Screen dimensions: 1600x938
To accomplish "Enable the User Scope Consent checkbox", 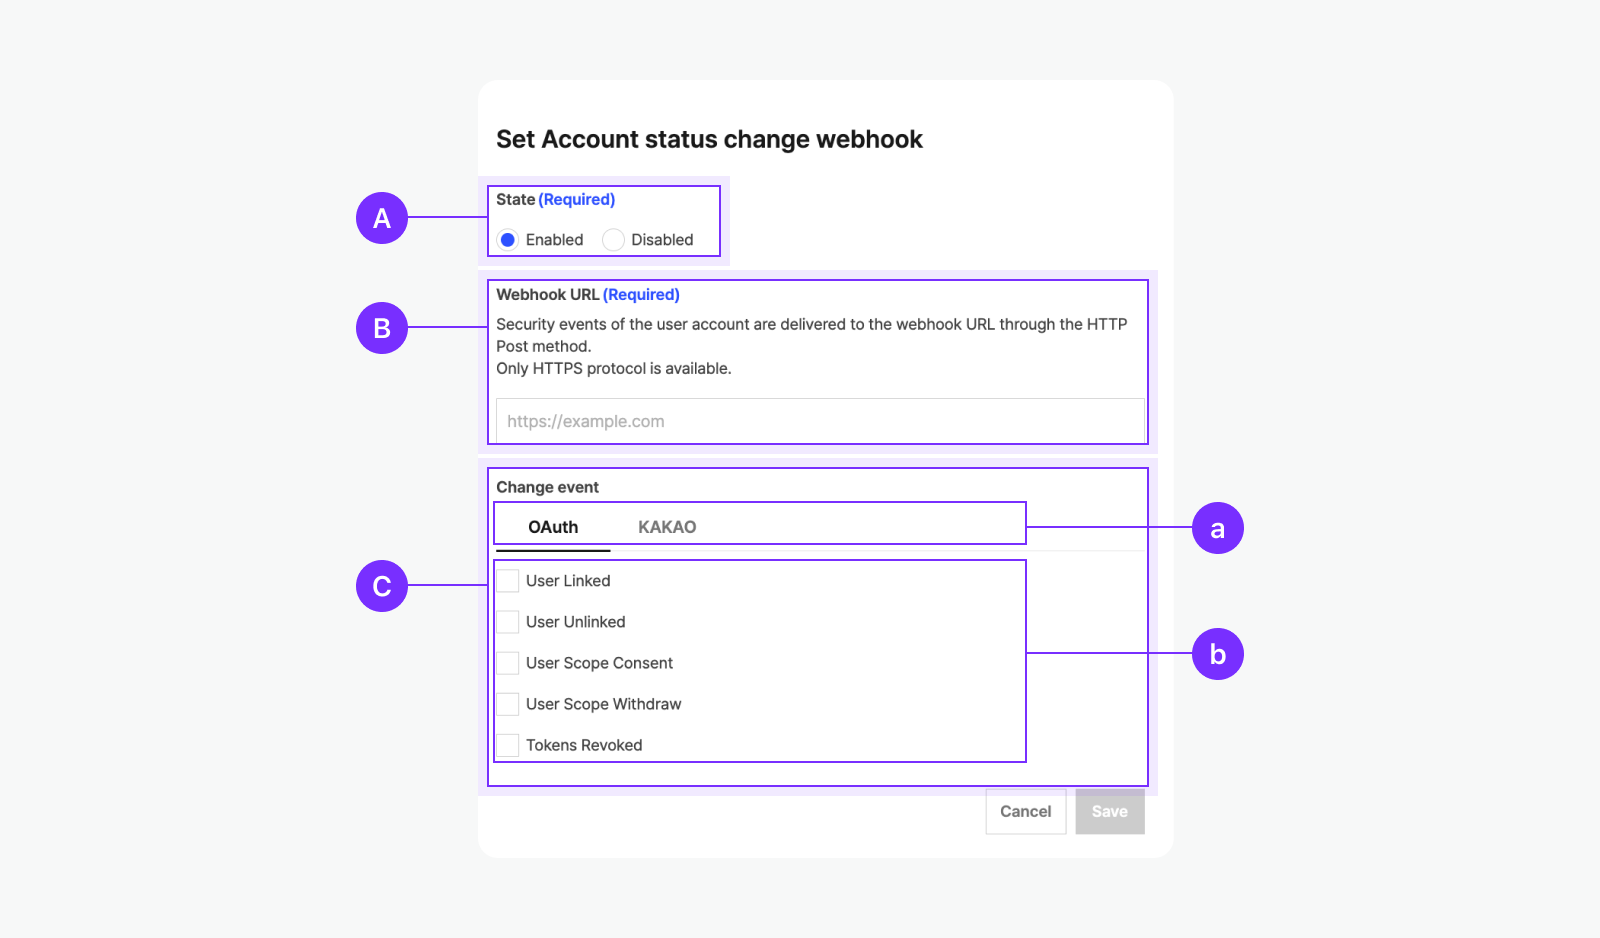I will click(x=508, y=663).
